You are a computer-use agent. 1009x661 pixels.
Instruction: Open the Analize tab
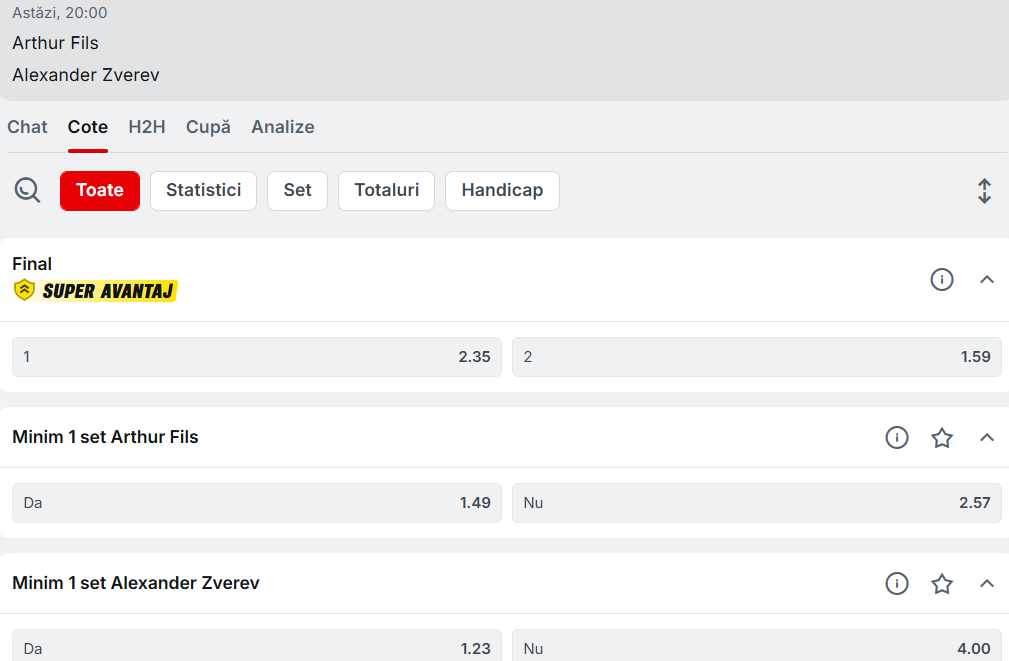(x=283, y=127)
